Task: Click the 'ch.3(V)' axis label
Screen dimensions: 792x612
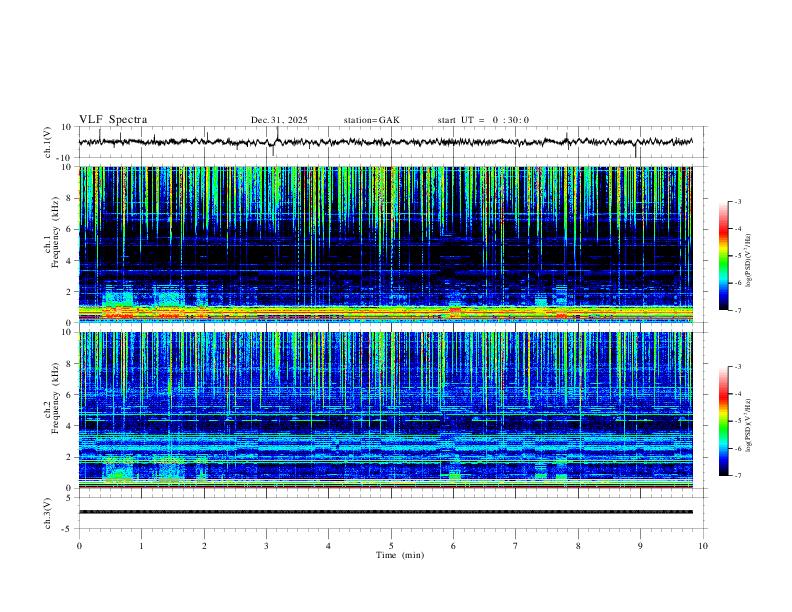Action: [x=48, y=513]
